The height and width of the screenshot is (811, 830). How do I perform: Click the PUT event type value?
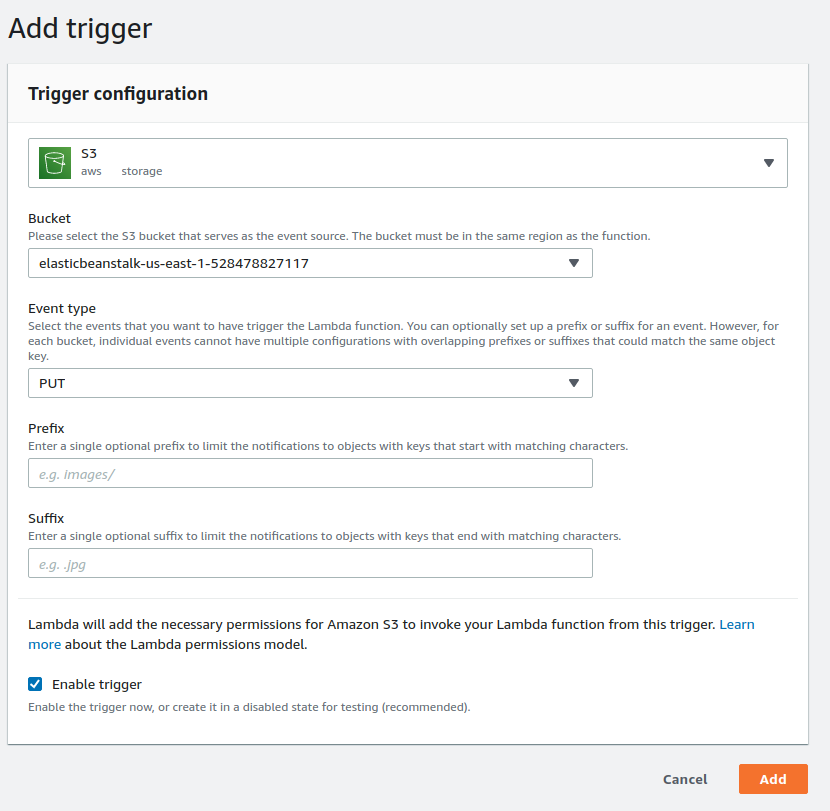coord(52,383)
